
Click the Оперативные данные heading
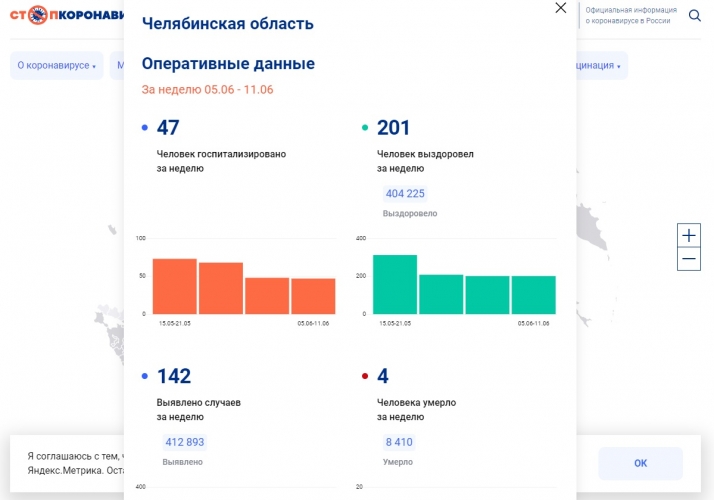click(228, 64)
